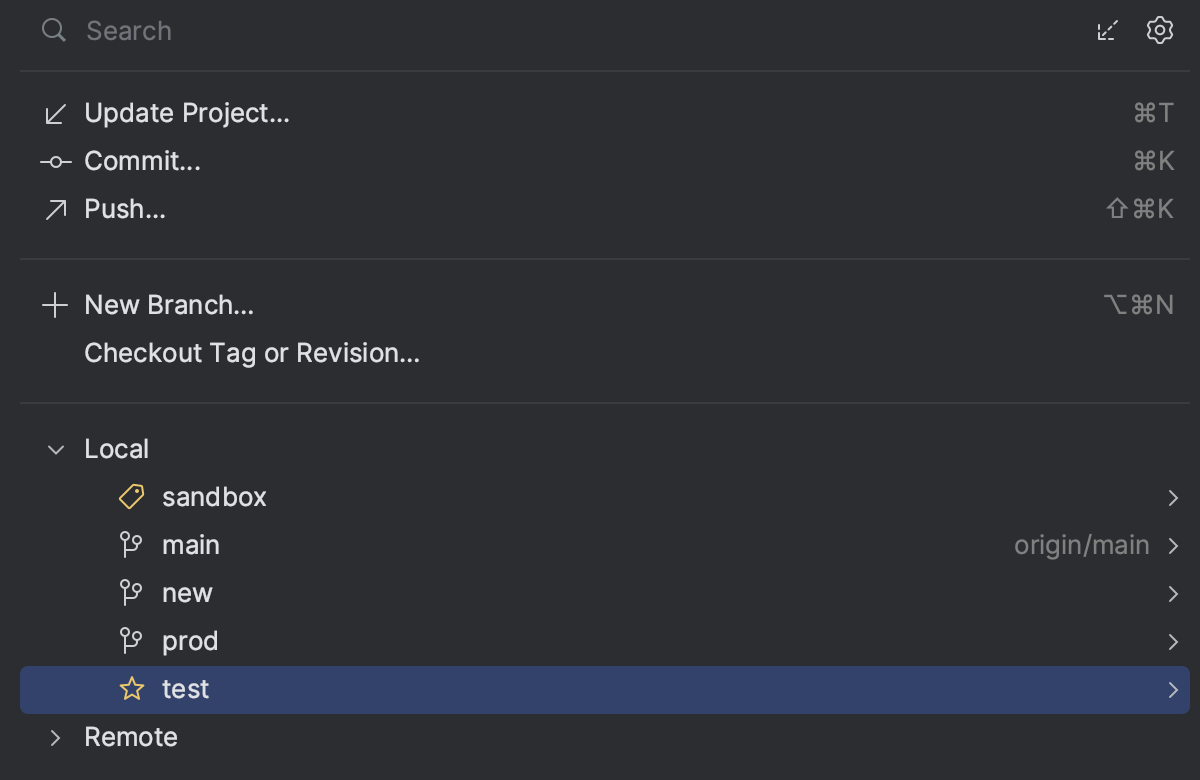This screenshot has height=780, width=1200.
Task: Open the settings gear icon
Action: pyautogui.click(x=1159, y=31)
